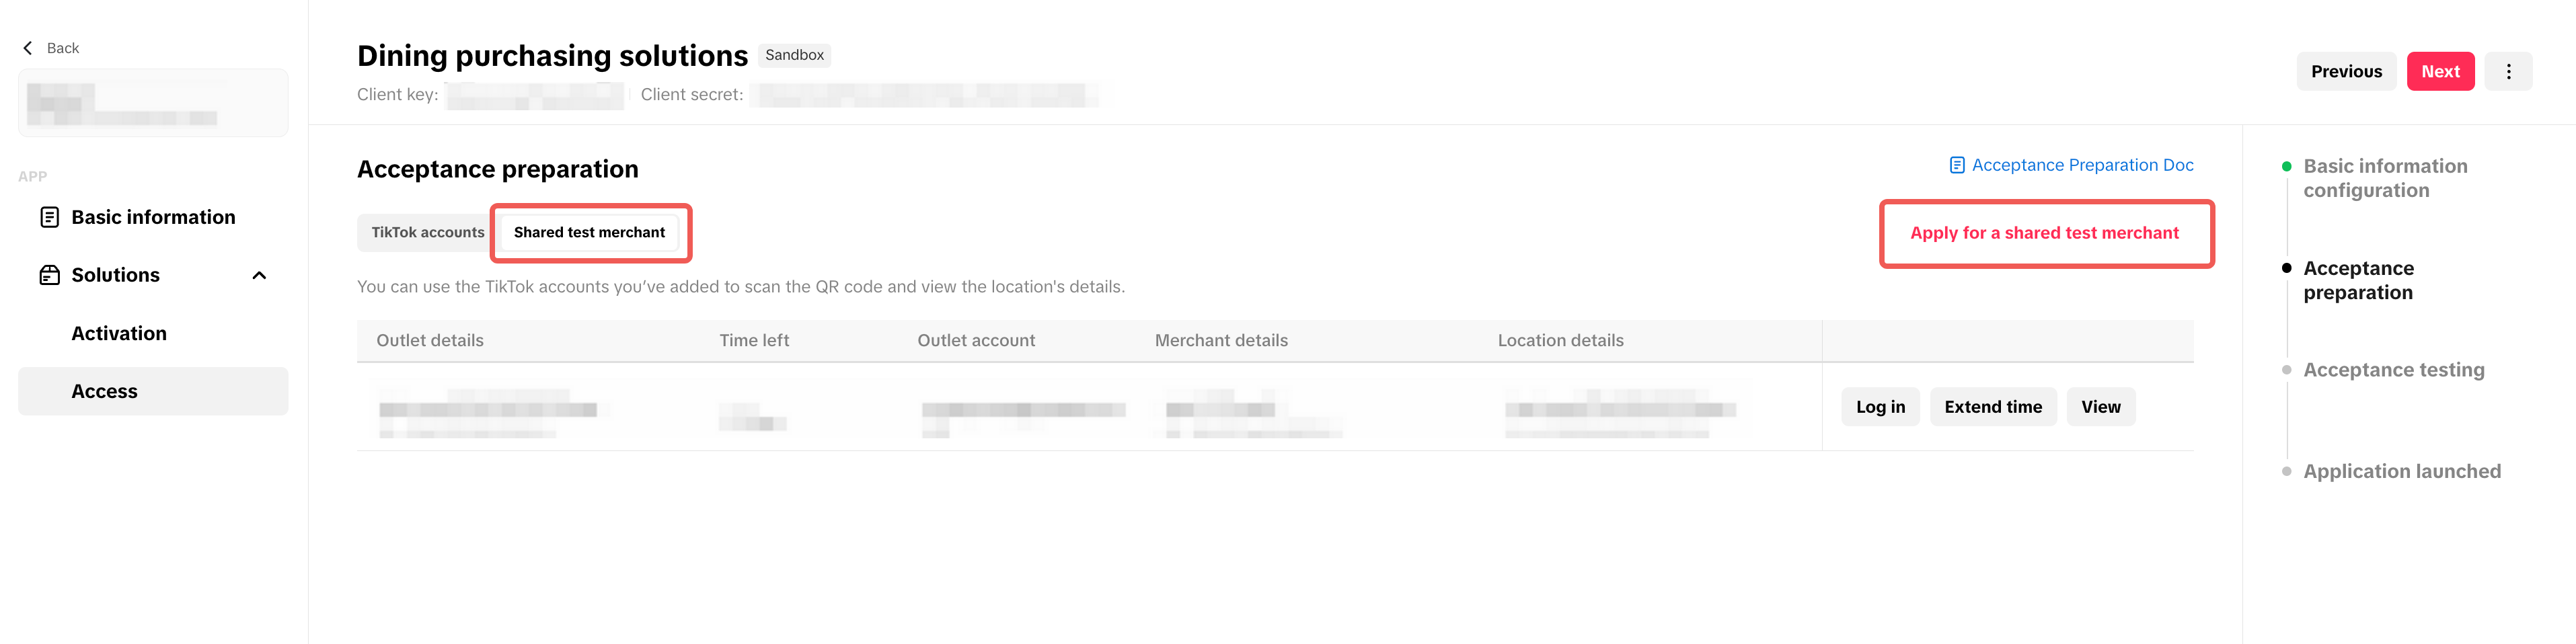Log in to the test outlet

(x=1880, y=407)
